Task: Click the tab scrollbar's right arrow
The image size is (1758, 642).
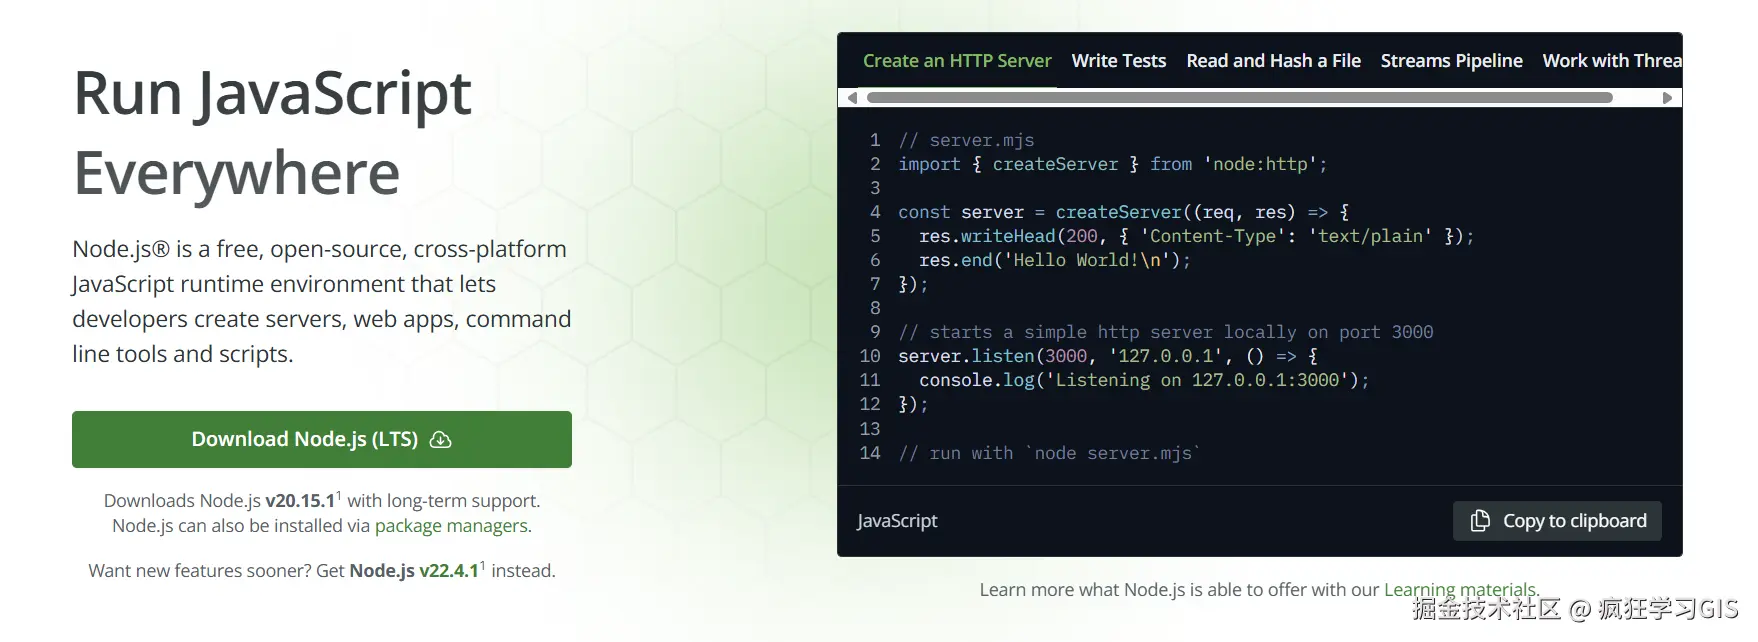Action: tap(1667, 98)
